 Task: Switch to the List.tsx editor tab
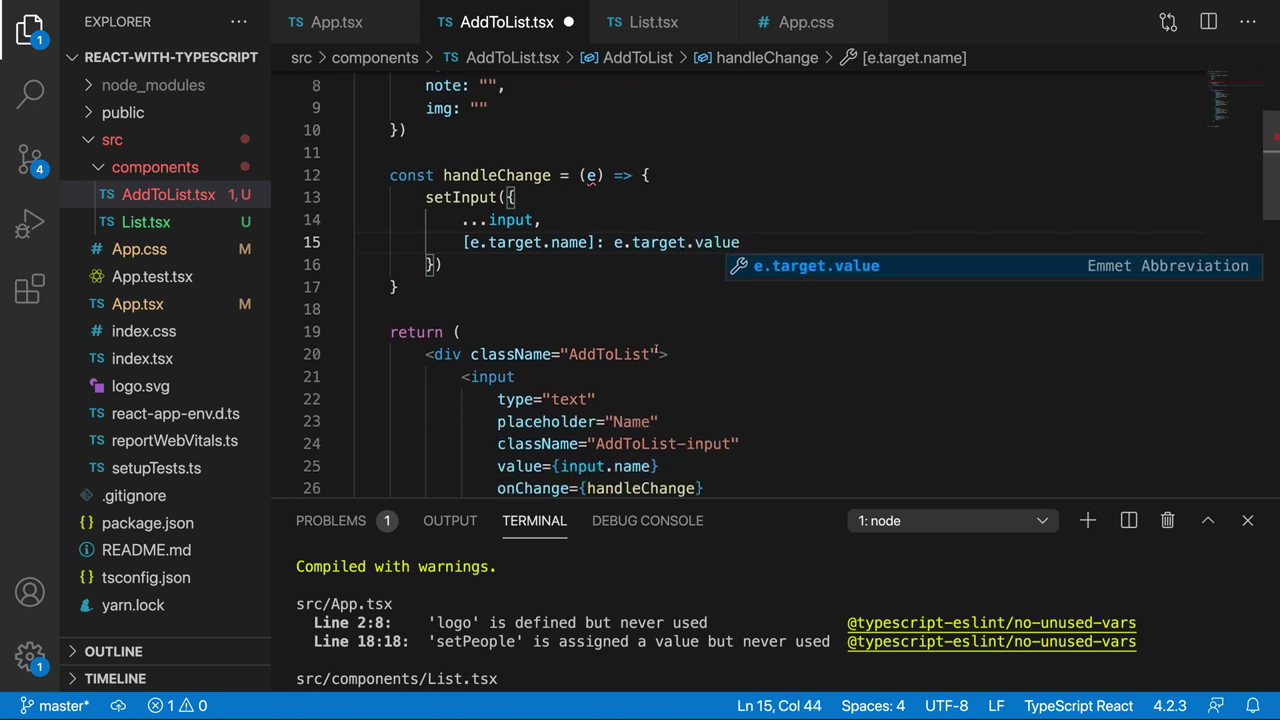pos(664,22)
